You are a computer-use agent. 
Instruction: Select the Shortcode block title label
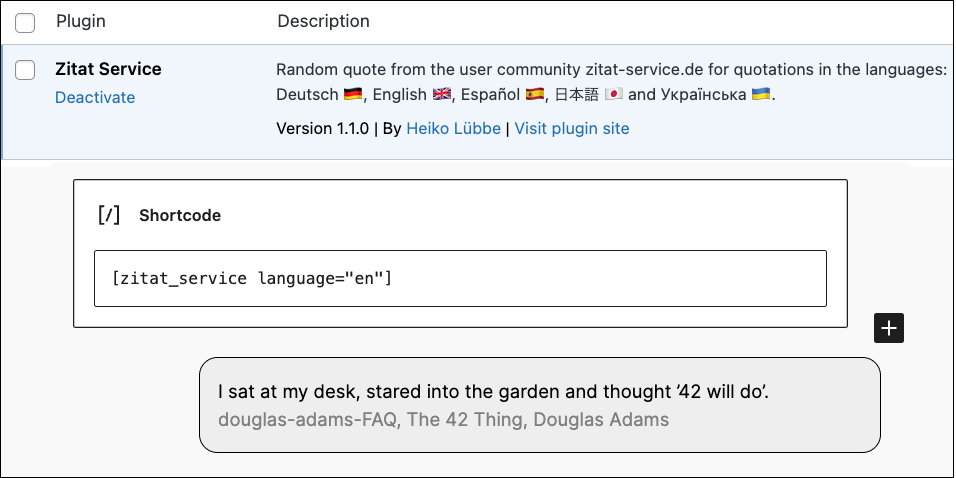(180, 215)
